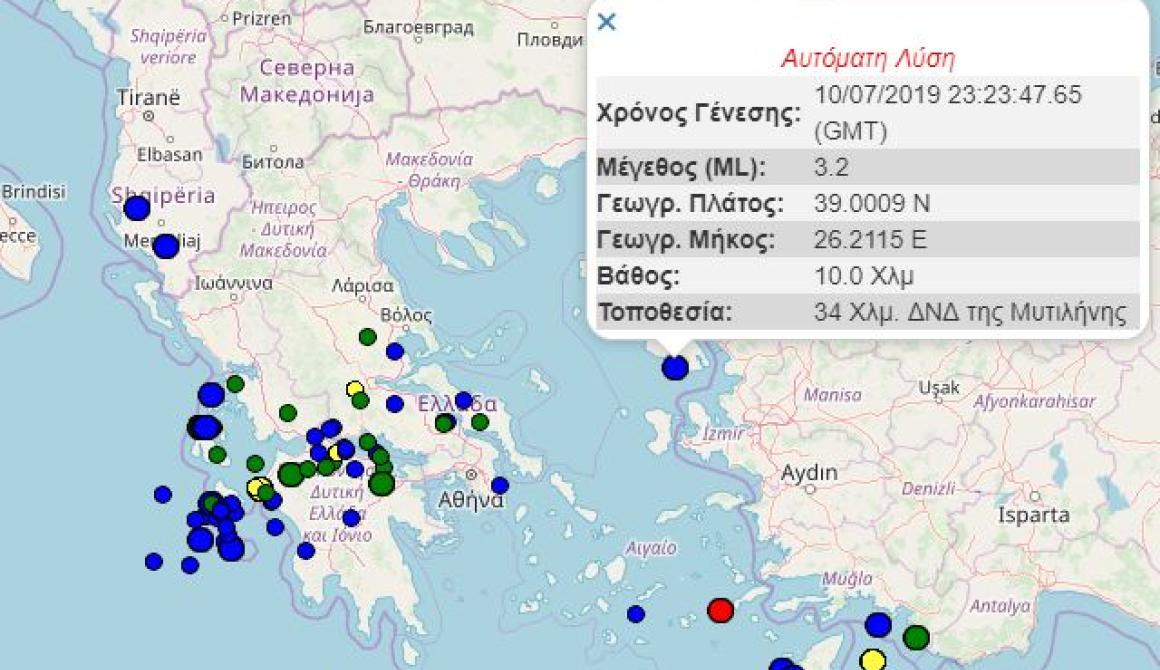
Task: Click blue marker east of Αθήνα
Action: [x=500, y=486]
